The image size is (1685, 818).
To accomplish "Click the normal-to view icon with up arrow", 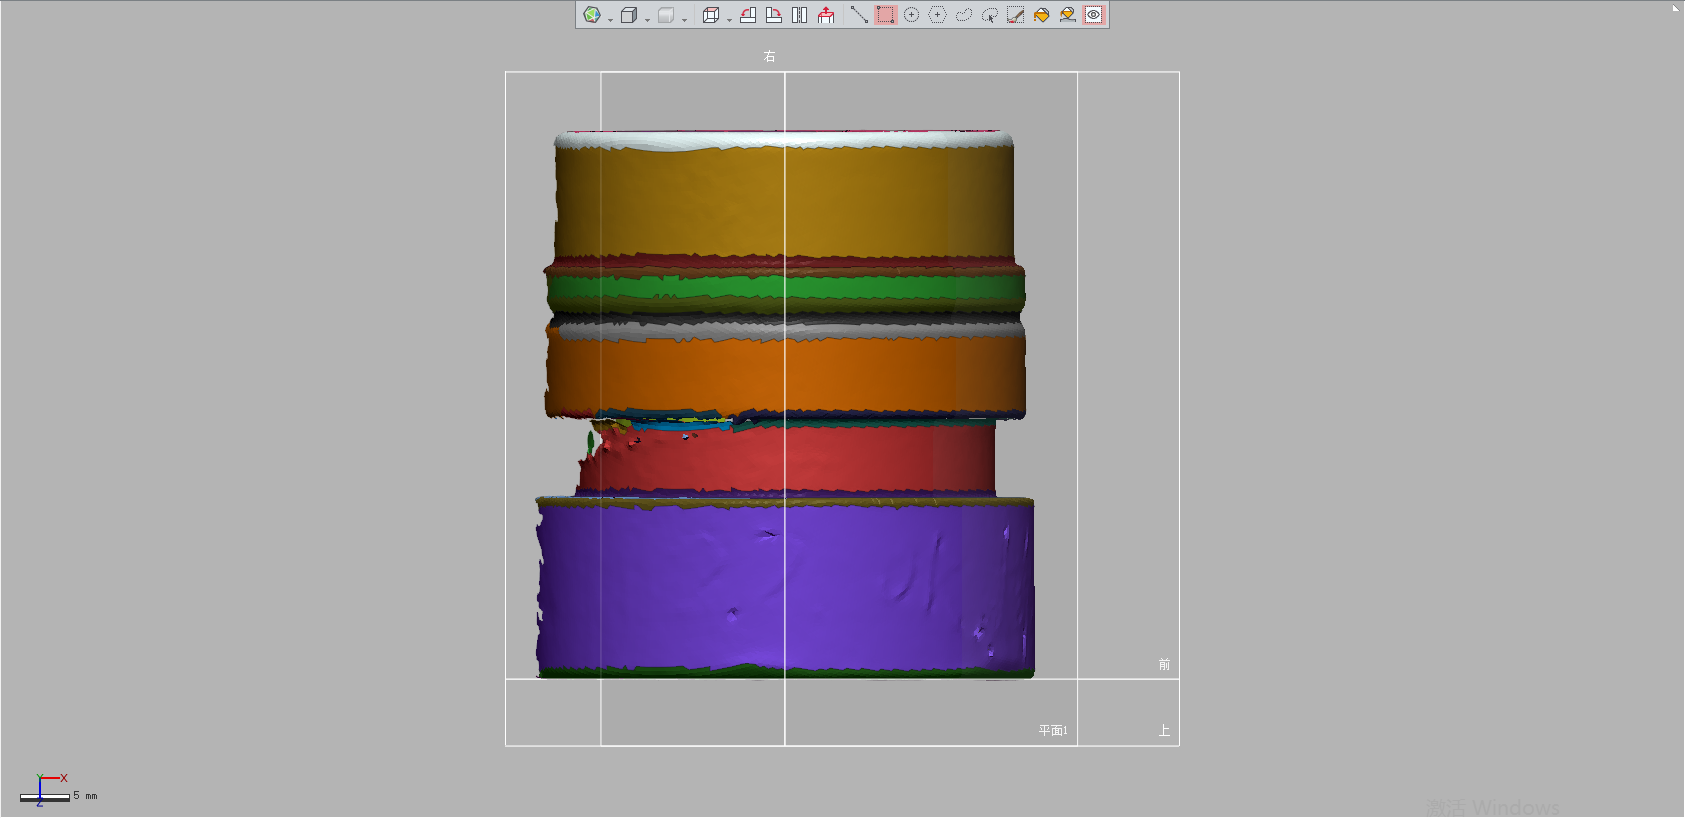I will tap(826, 15).
